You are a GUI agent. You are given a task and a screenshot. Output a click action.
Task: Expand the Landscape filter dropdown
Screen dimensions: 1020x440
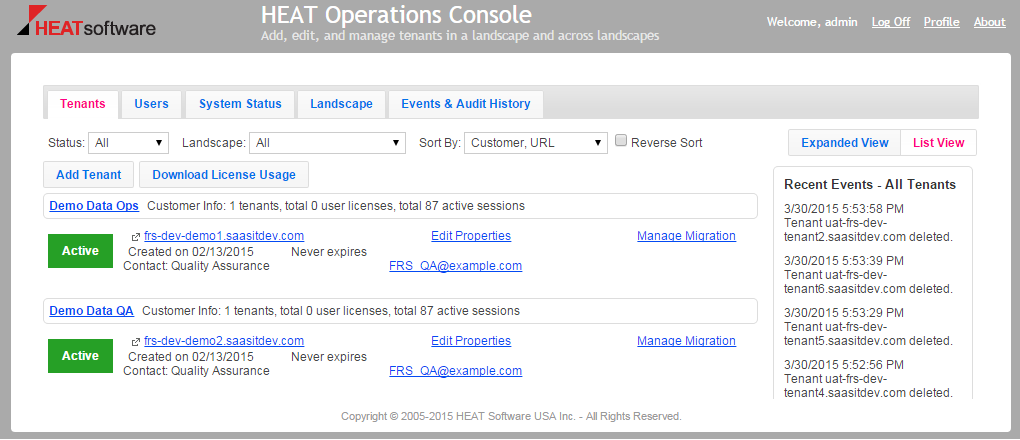(x=327, y=143)
